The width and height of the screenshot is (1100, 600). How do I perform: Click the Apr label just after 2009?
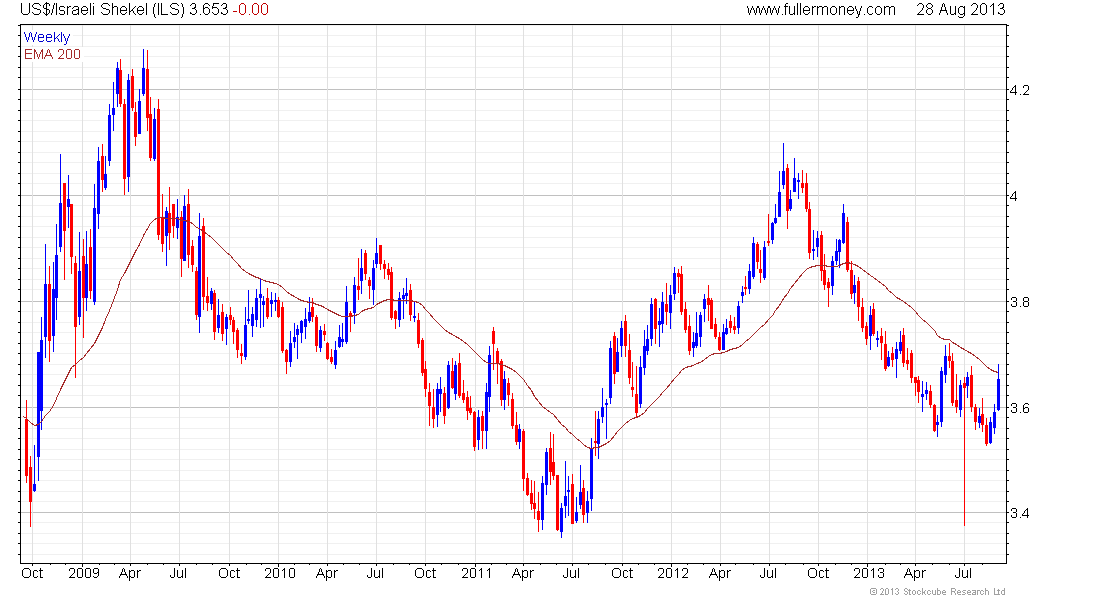point(130,573)
